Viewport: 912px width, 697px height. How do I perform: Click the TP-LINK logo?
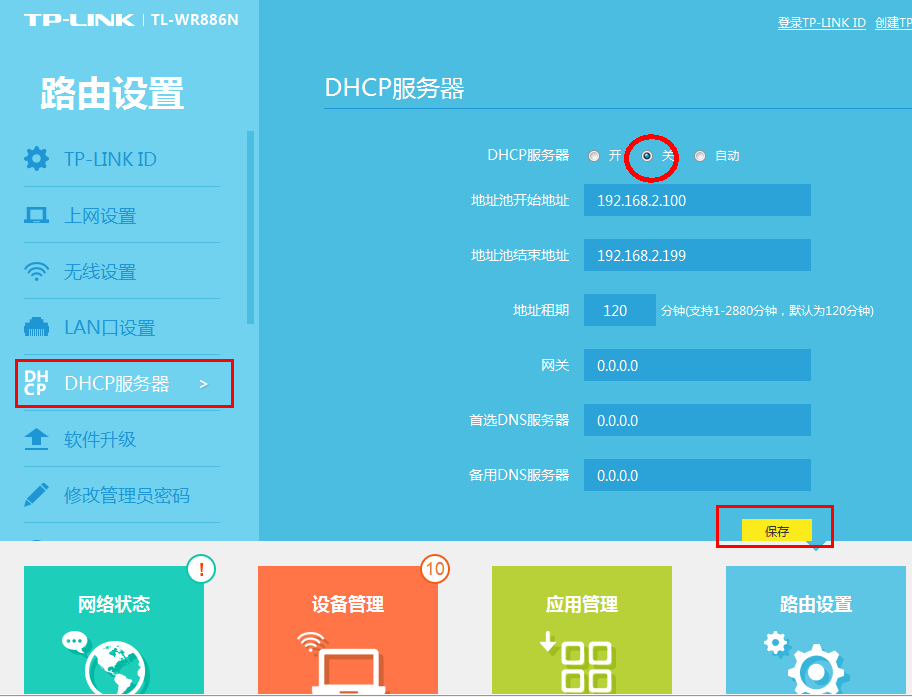coord(79,20)
